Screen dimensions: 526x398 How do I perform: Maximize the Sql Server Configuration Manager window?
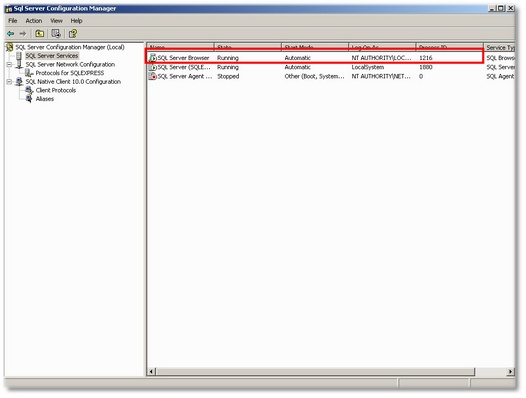(501, 8)
